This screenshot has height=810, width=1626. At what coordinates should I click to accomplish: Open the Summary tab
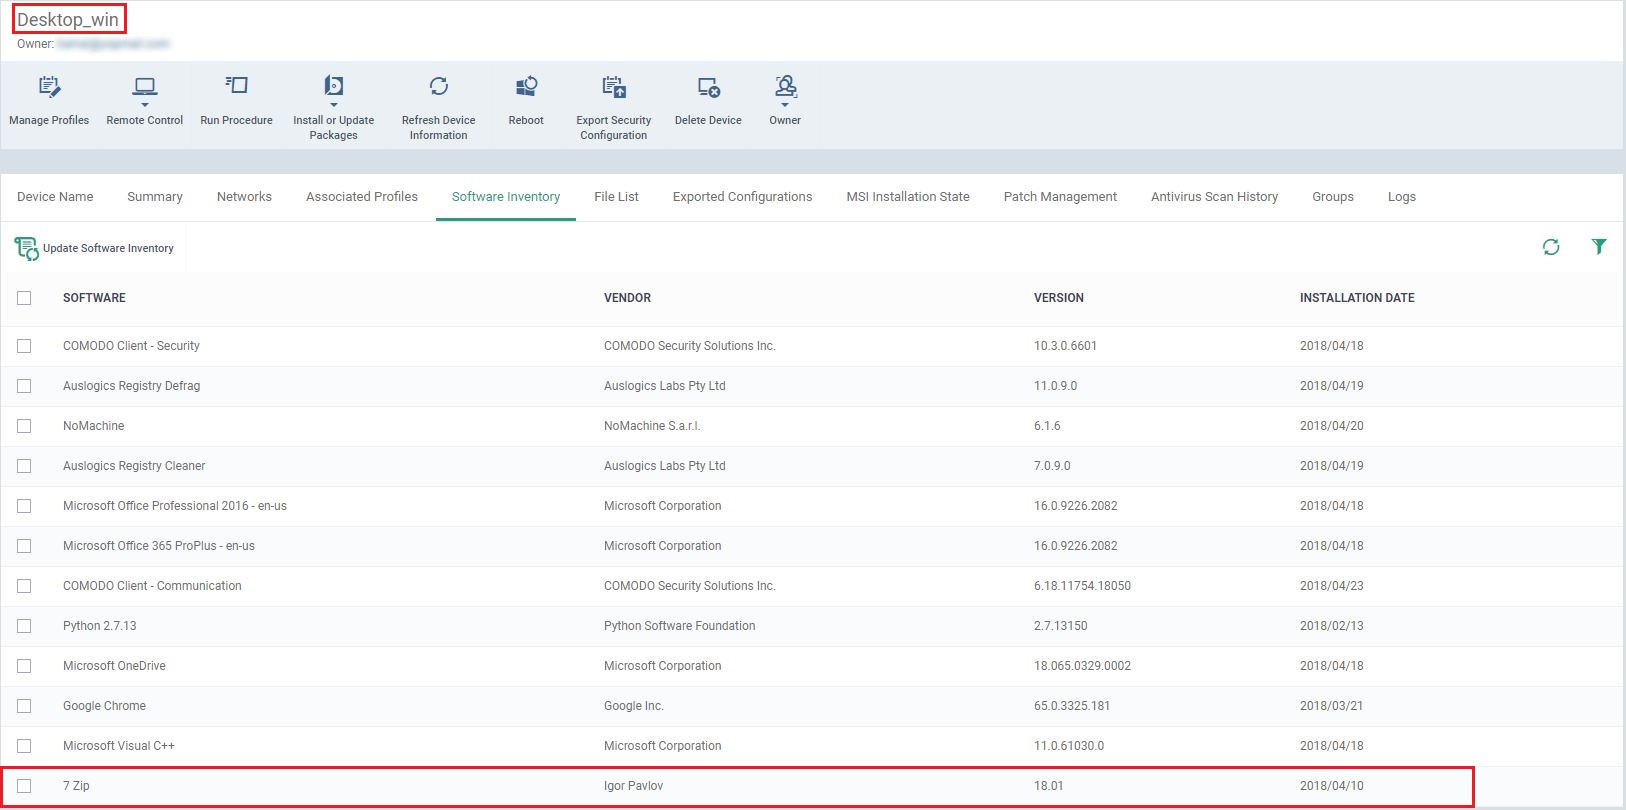(155, 197)
